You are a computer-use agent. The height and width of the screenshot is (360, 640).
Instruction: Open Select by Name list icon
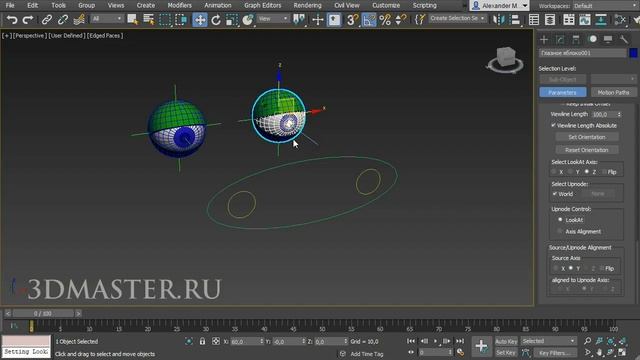click(x=149, y=20)
